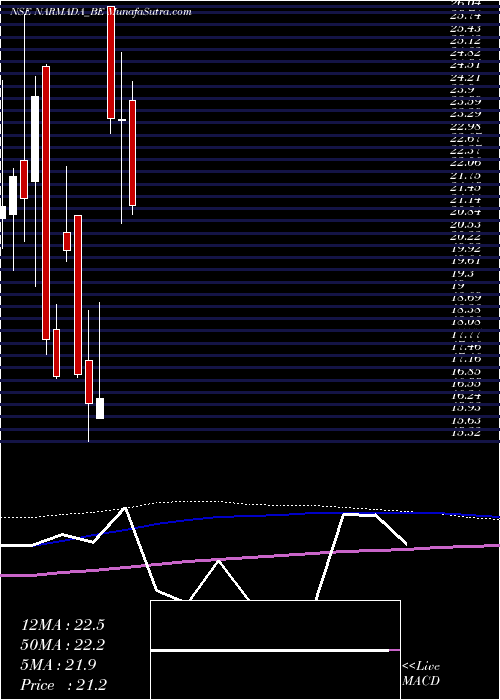This screenshot has width=500, height=700.
Task: Click the NSE NARMADA_BE chart title
Action: pyautogui.click(x=101, y=12)
